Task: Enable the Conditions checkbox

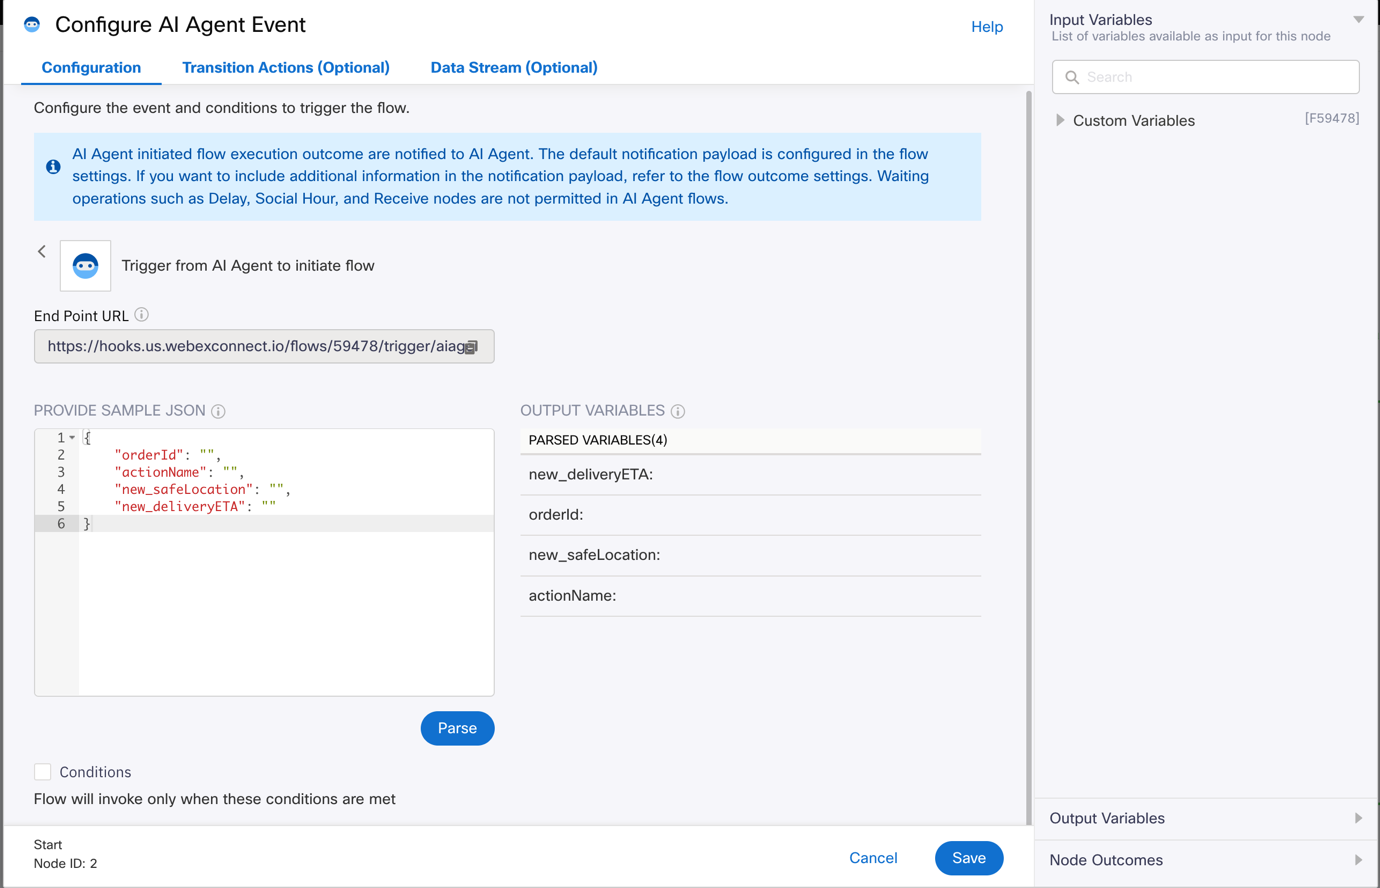Action: coord(43,772)
